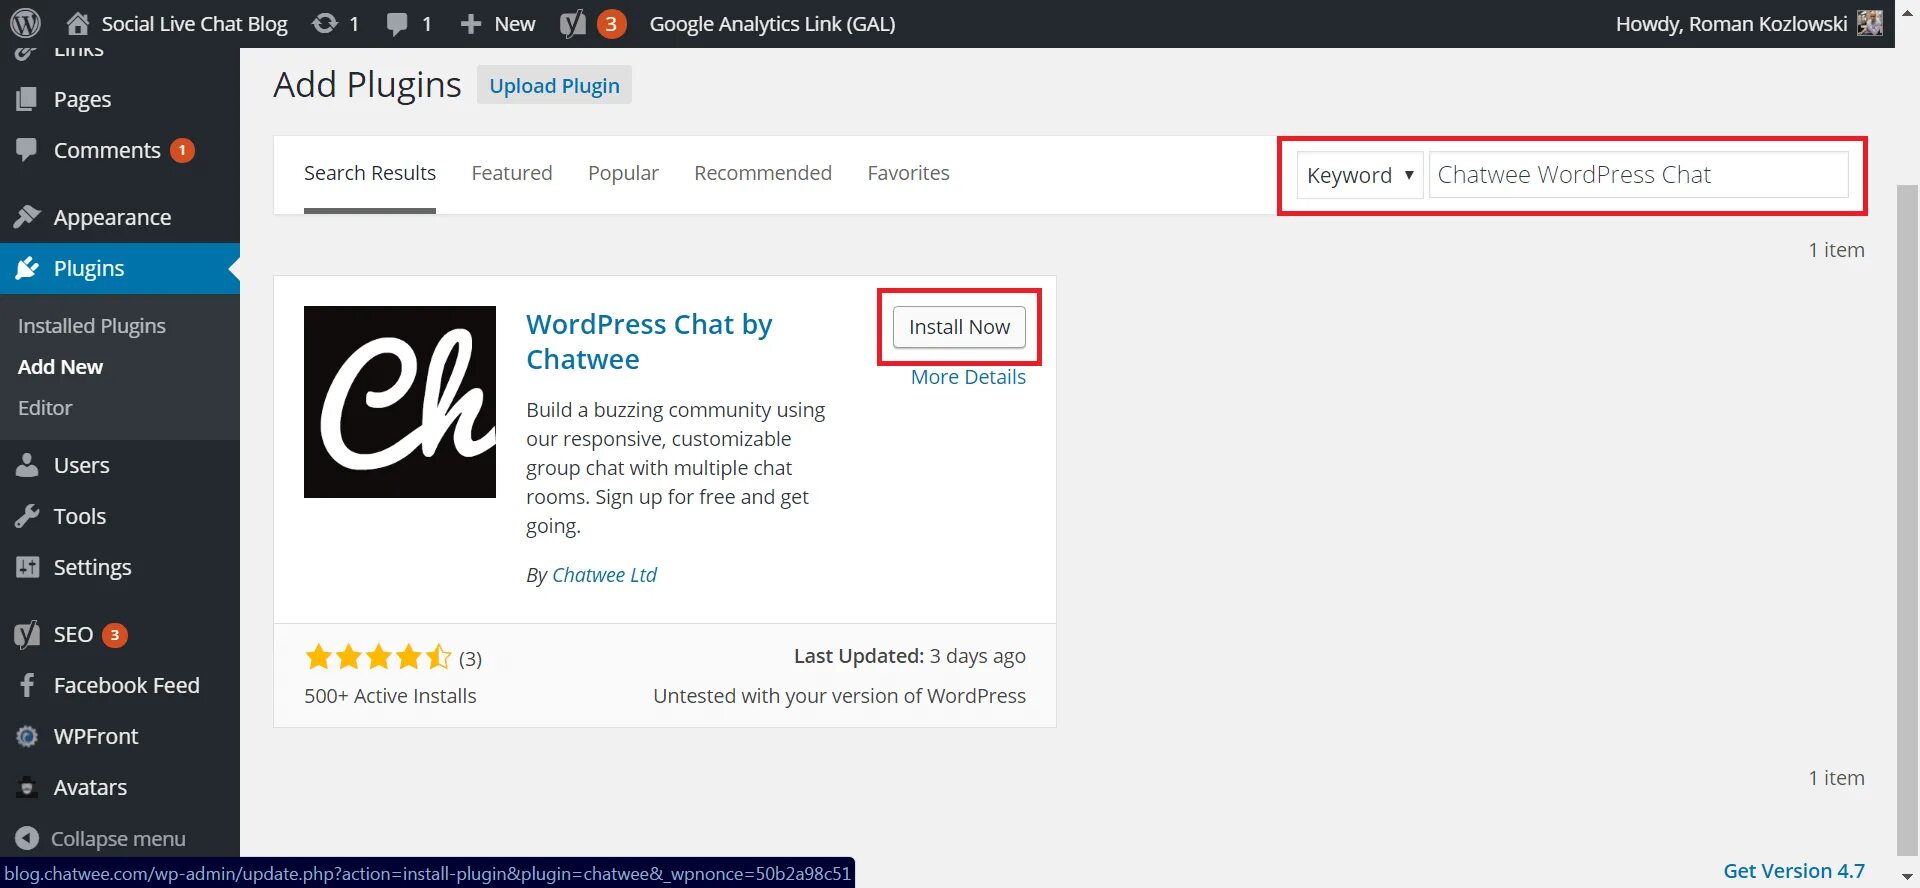
Task: Open Chatwee Ltd author link
Action: tap(604, 575)
